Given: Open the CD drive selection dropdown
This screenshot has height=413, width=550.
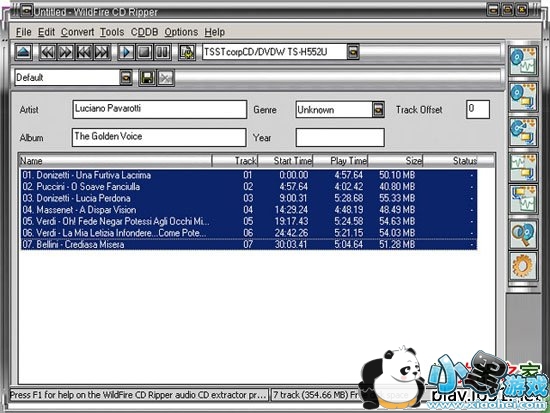Looking at the screenshot, I should [353, 52].
